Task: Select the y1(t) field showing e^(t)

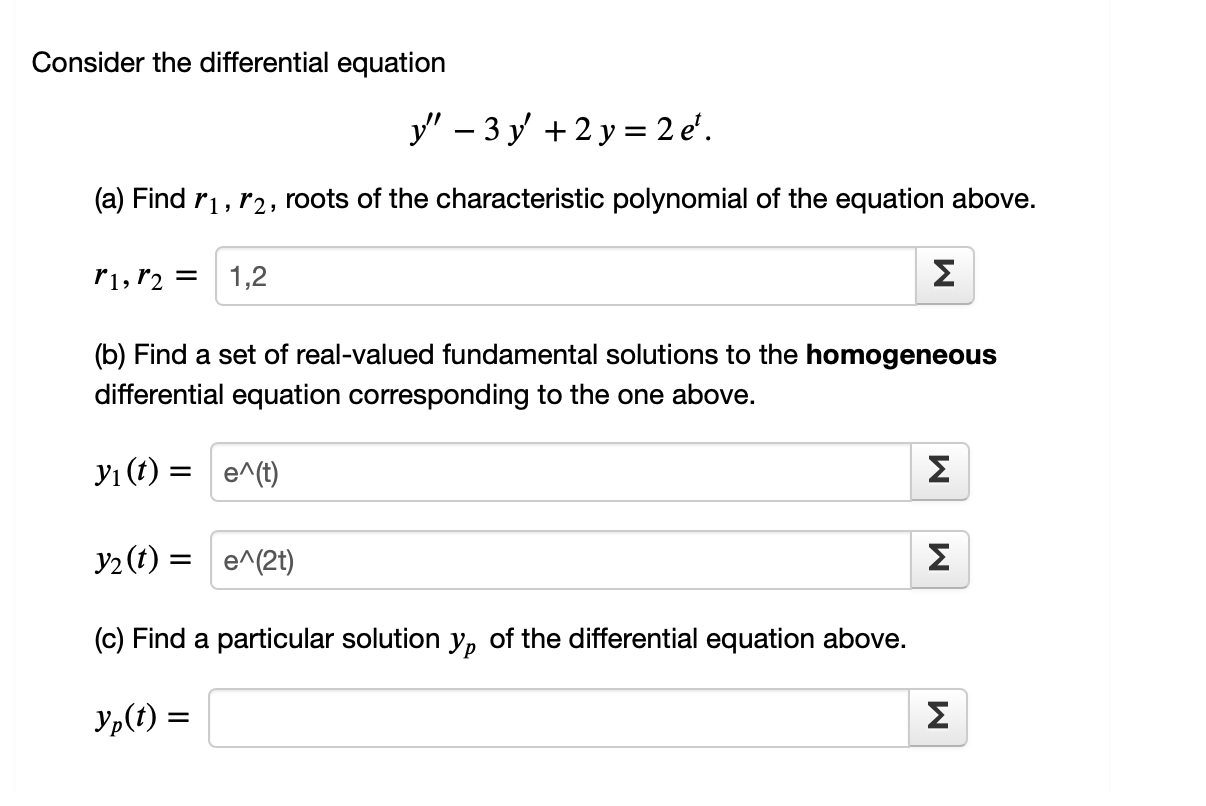Action: [560, 472]
